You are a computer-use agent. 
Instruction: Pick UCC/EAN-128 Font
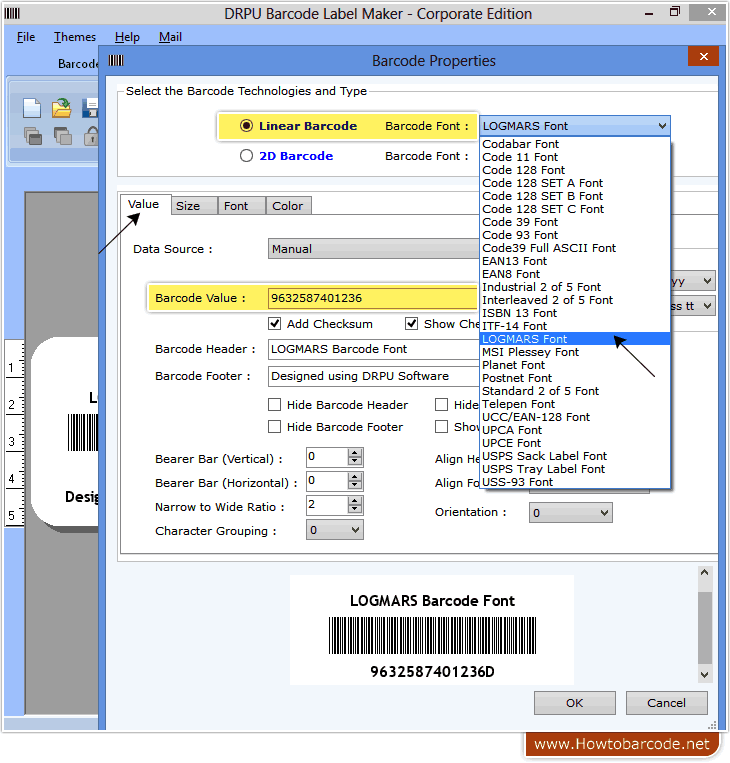coord(575,417)
